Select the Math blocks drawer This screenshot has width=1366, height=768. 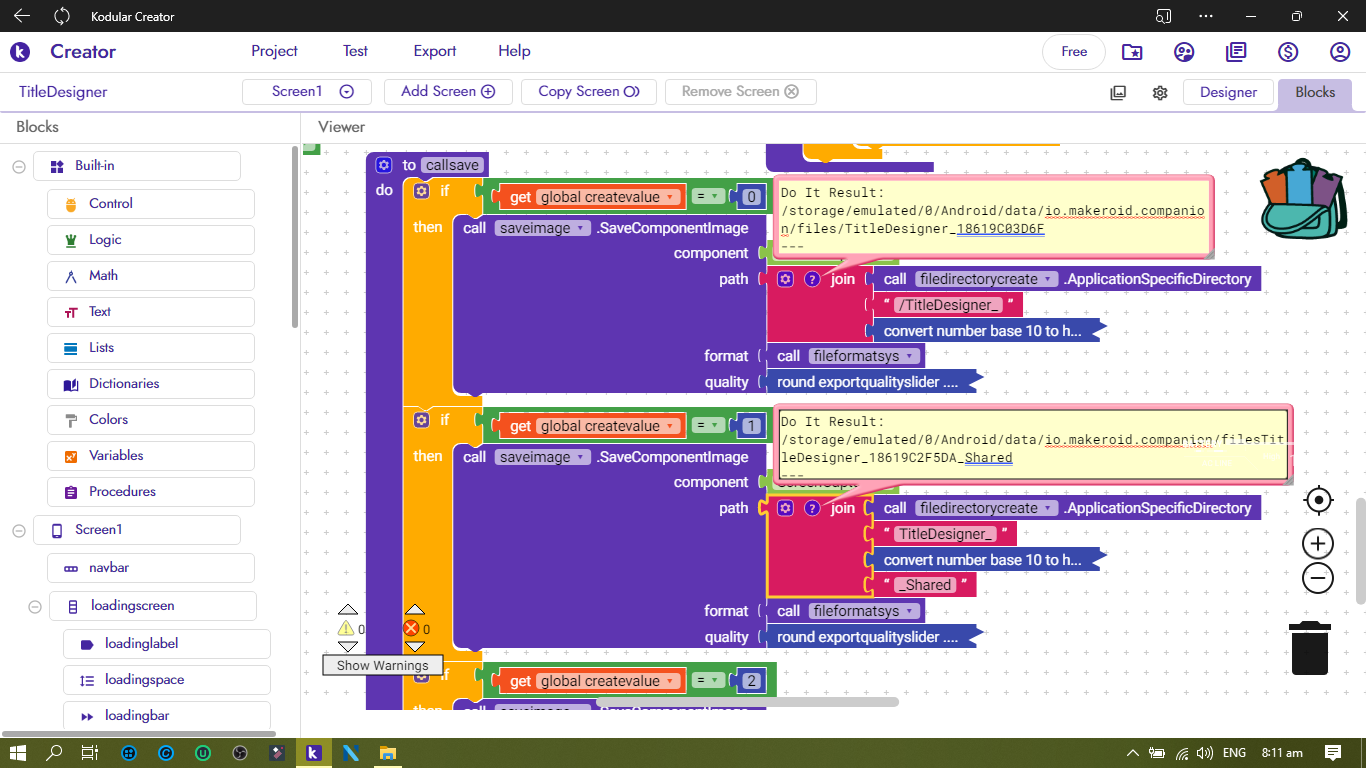pos(151,276)
